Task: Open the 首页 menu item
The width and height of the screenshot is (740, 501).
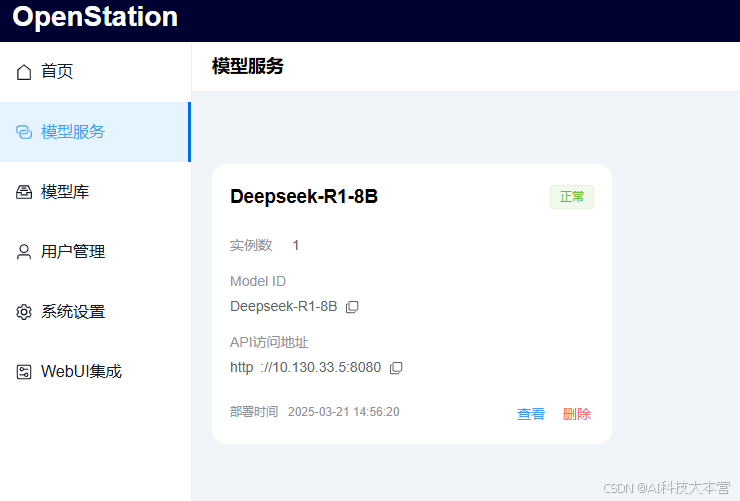Action: [95, 72]
